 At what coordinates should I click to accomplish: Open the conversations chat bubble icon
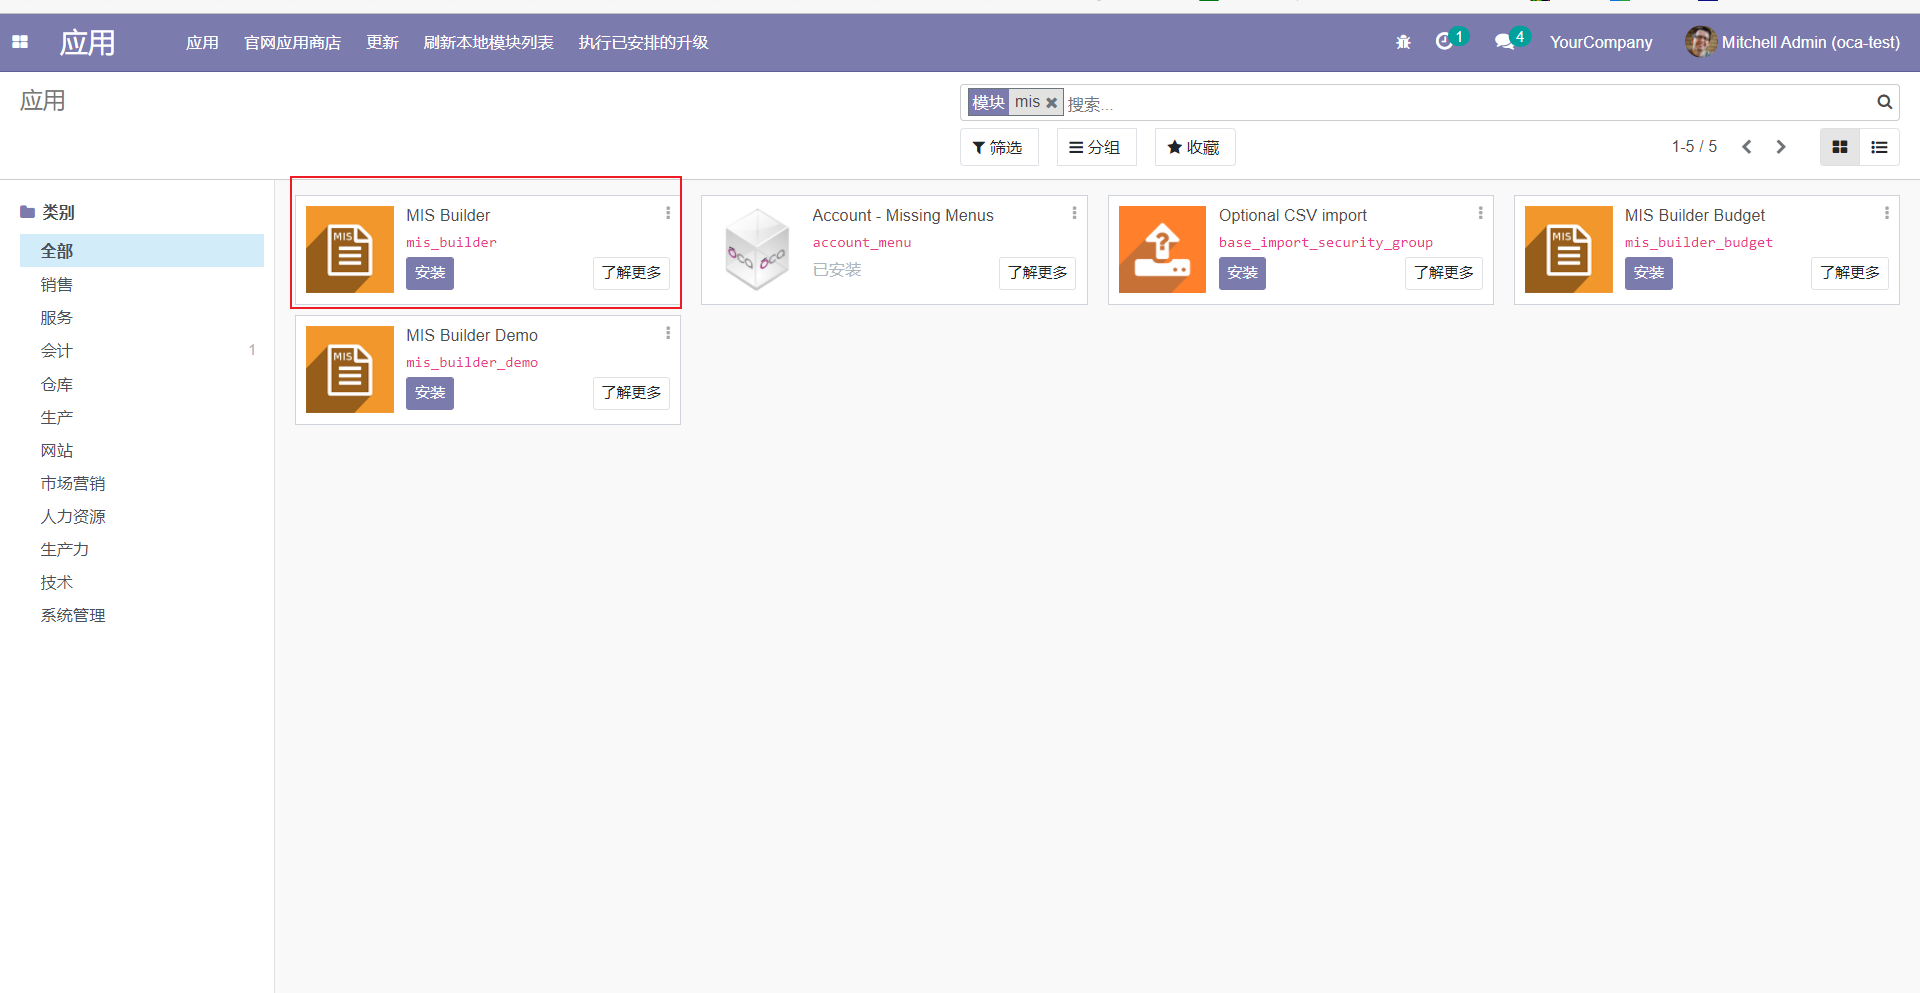(1503, 42)
